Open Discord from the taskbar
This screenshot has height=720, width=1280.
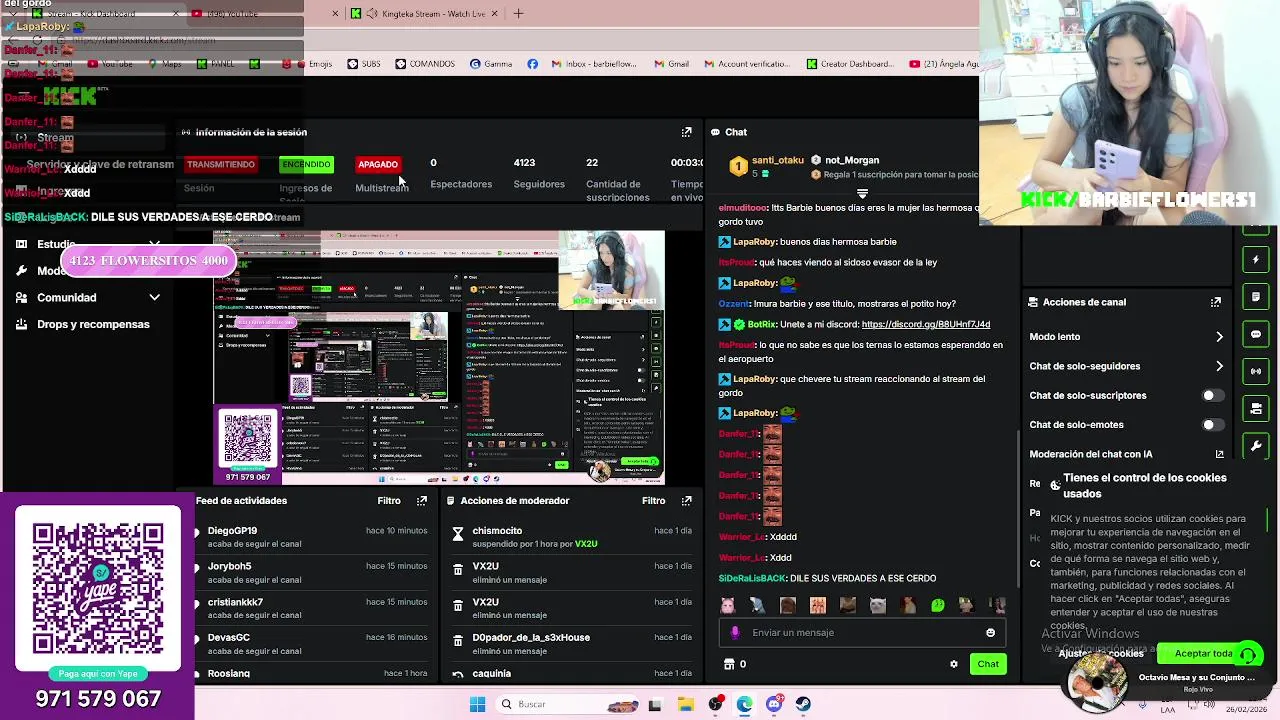tap(774, 704)
